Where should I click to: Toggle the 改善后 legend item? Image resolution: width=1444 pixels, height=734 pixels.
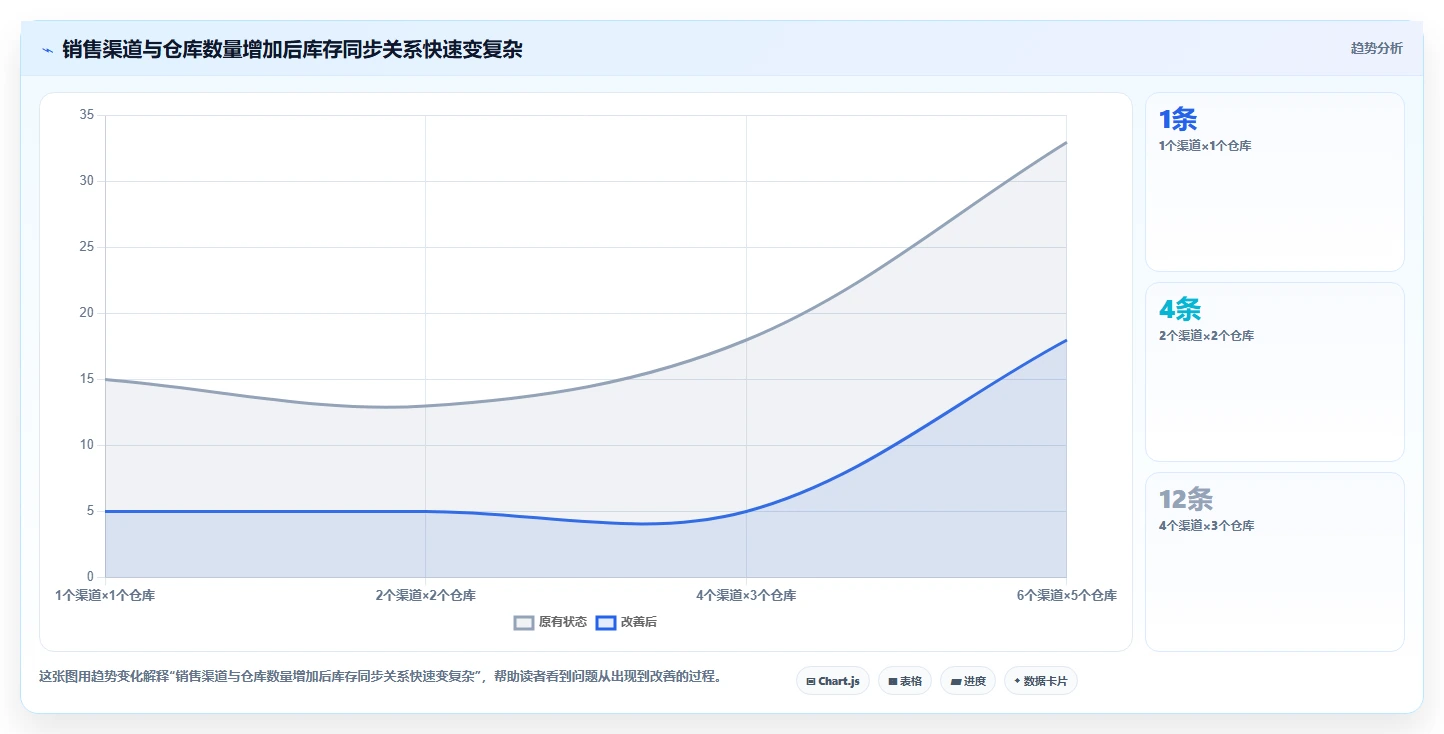point(627,622)
